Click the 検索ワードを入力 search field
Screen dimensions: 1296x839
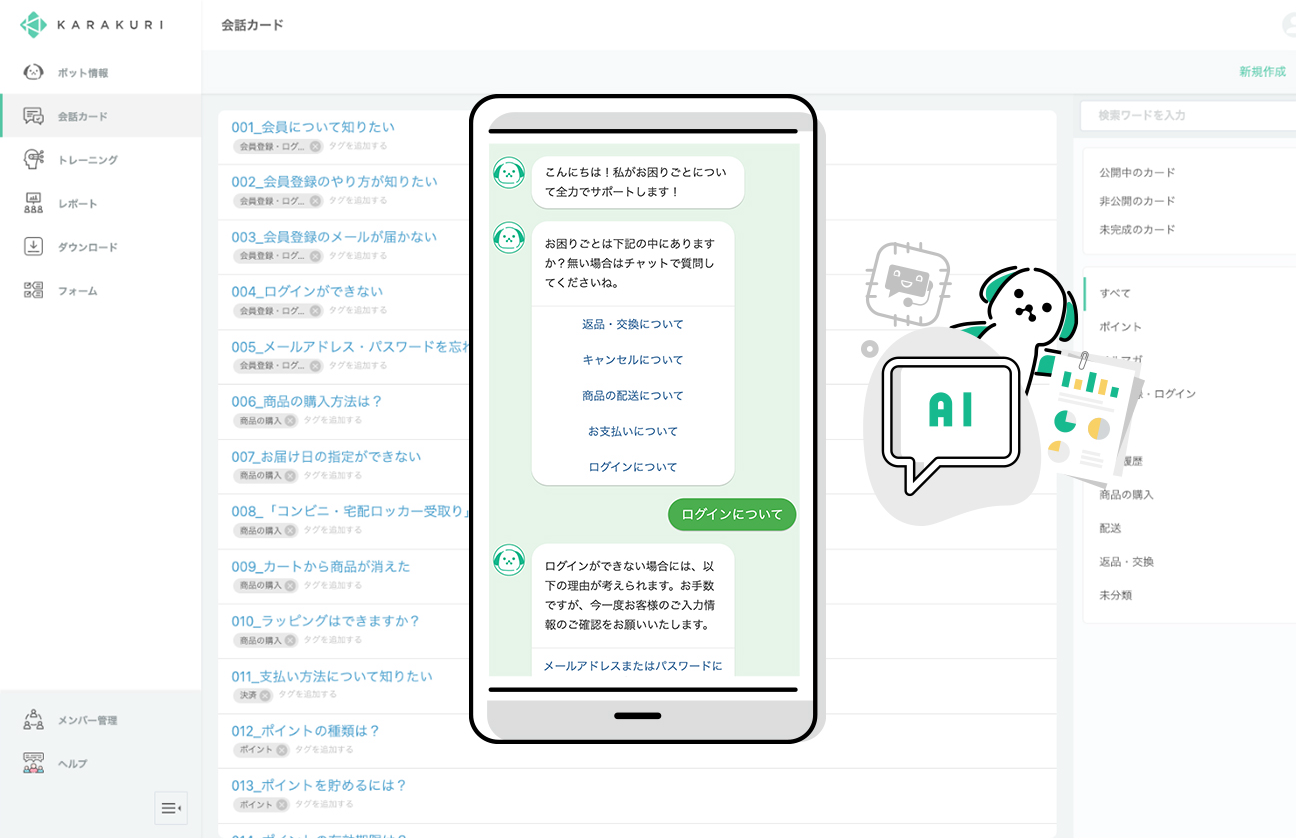pyautogui.click(x=1185, y=116)
